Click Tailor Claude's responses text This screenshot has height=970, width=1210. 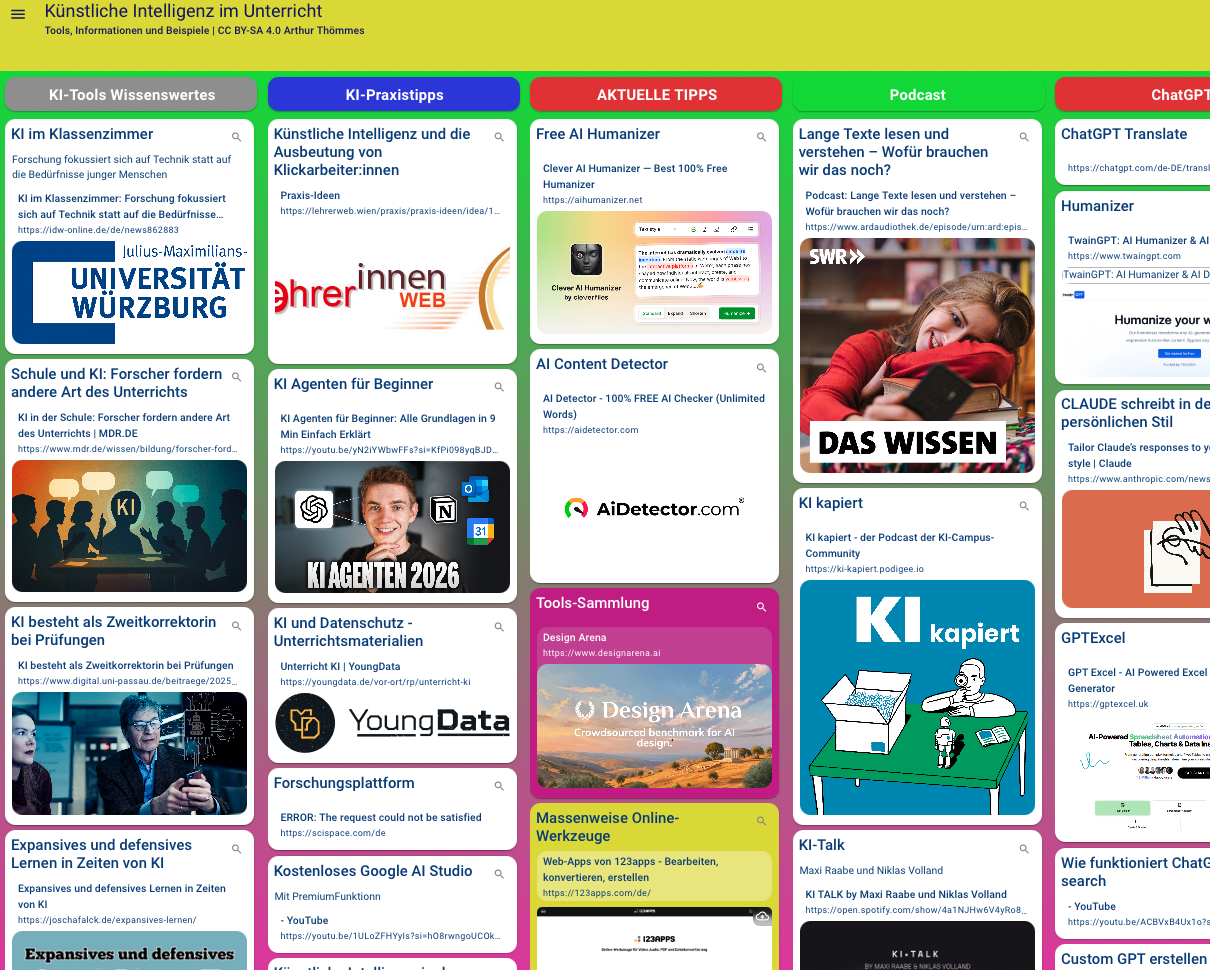tap(1138, 455)
